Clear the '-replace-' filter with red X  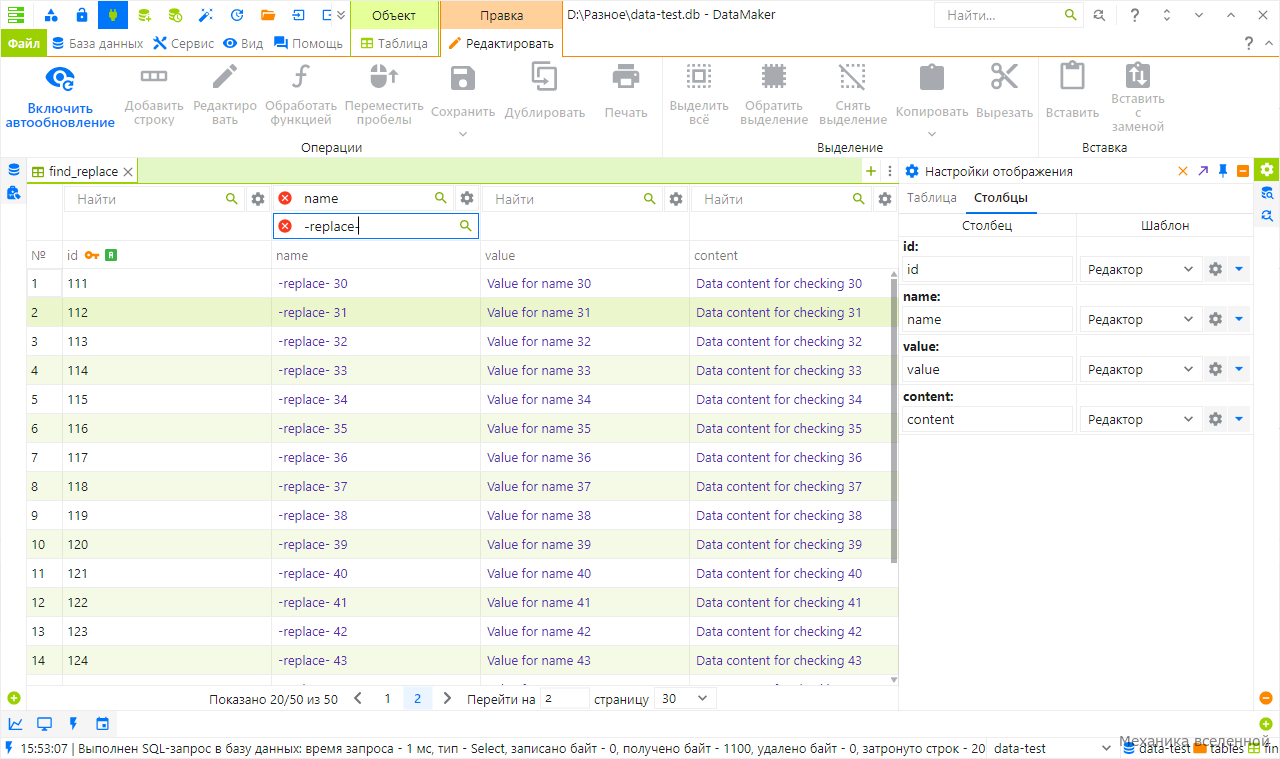coord(285,227)
